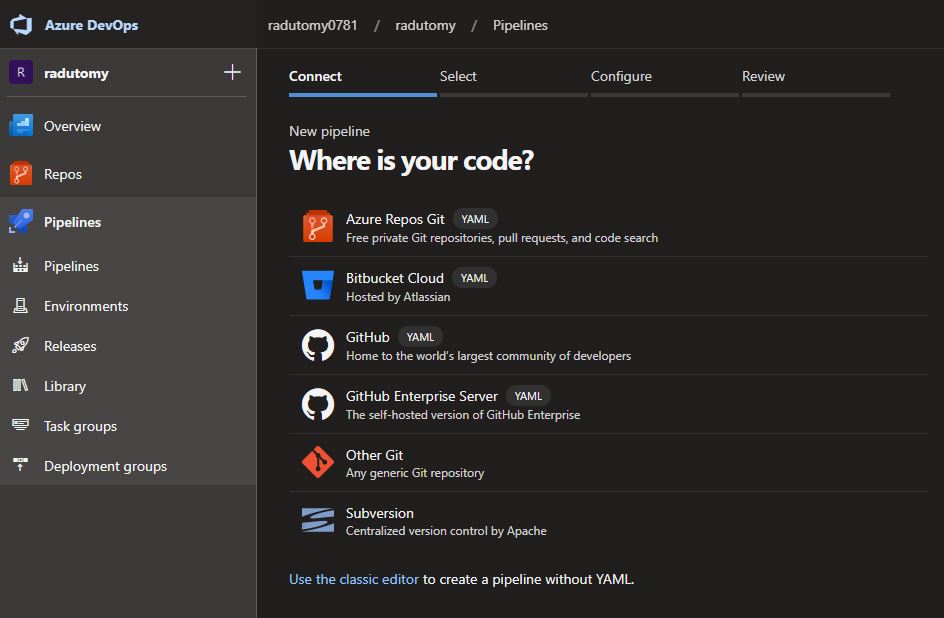Viewport: 944px width, 618px height.
Task: Click the YAML badge beside GitHub Enterprise Server
Action: click(528, 396)
